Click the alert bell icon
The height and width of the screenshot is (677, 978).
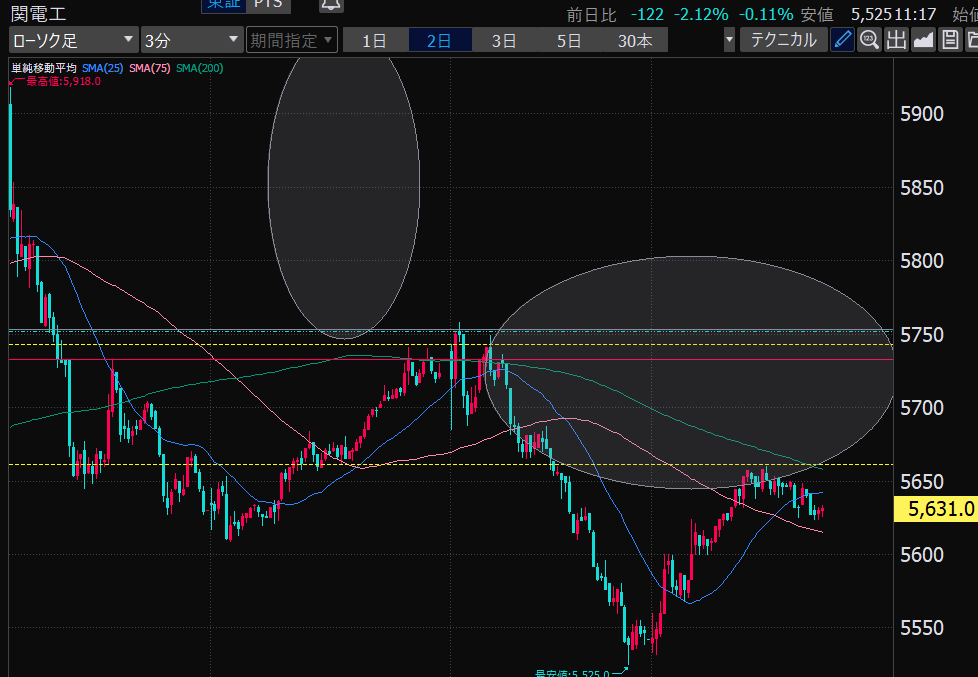tap(330, 5)
